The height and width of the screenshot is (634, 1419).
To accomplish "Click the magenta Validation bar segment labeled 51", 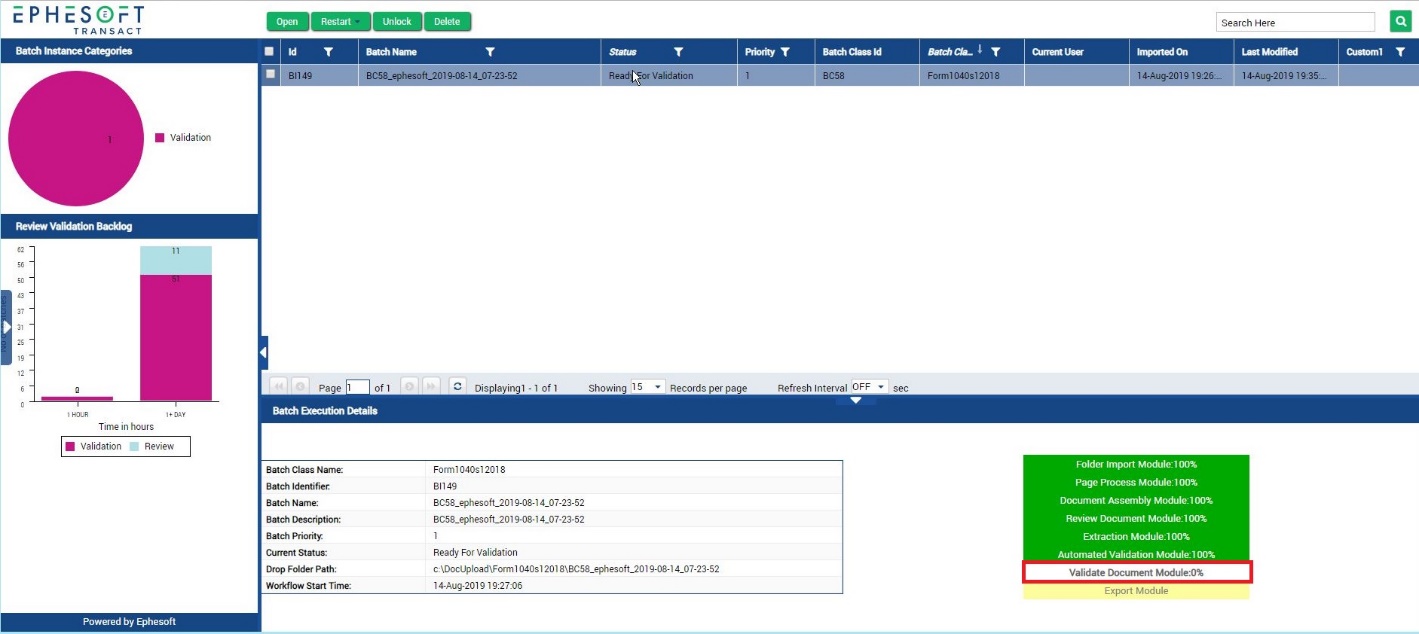I will (176, 338).
